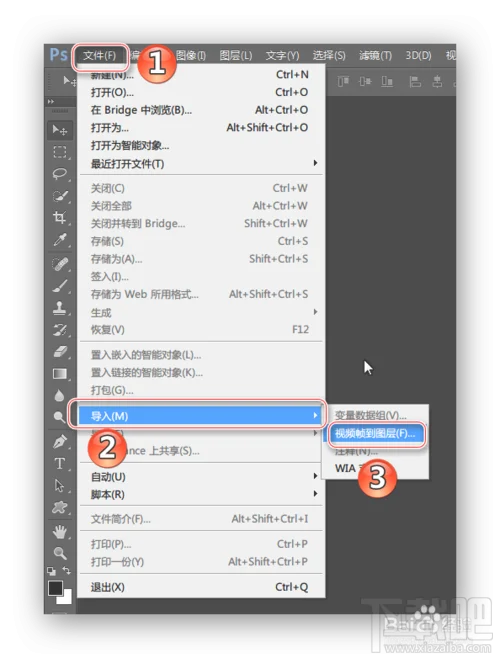This screenshot has width=500, height=658.
Task: Choose 打开为... menu entry
Action: coord(200,128)
